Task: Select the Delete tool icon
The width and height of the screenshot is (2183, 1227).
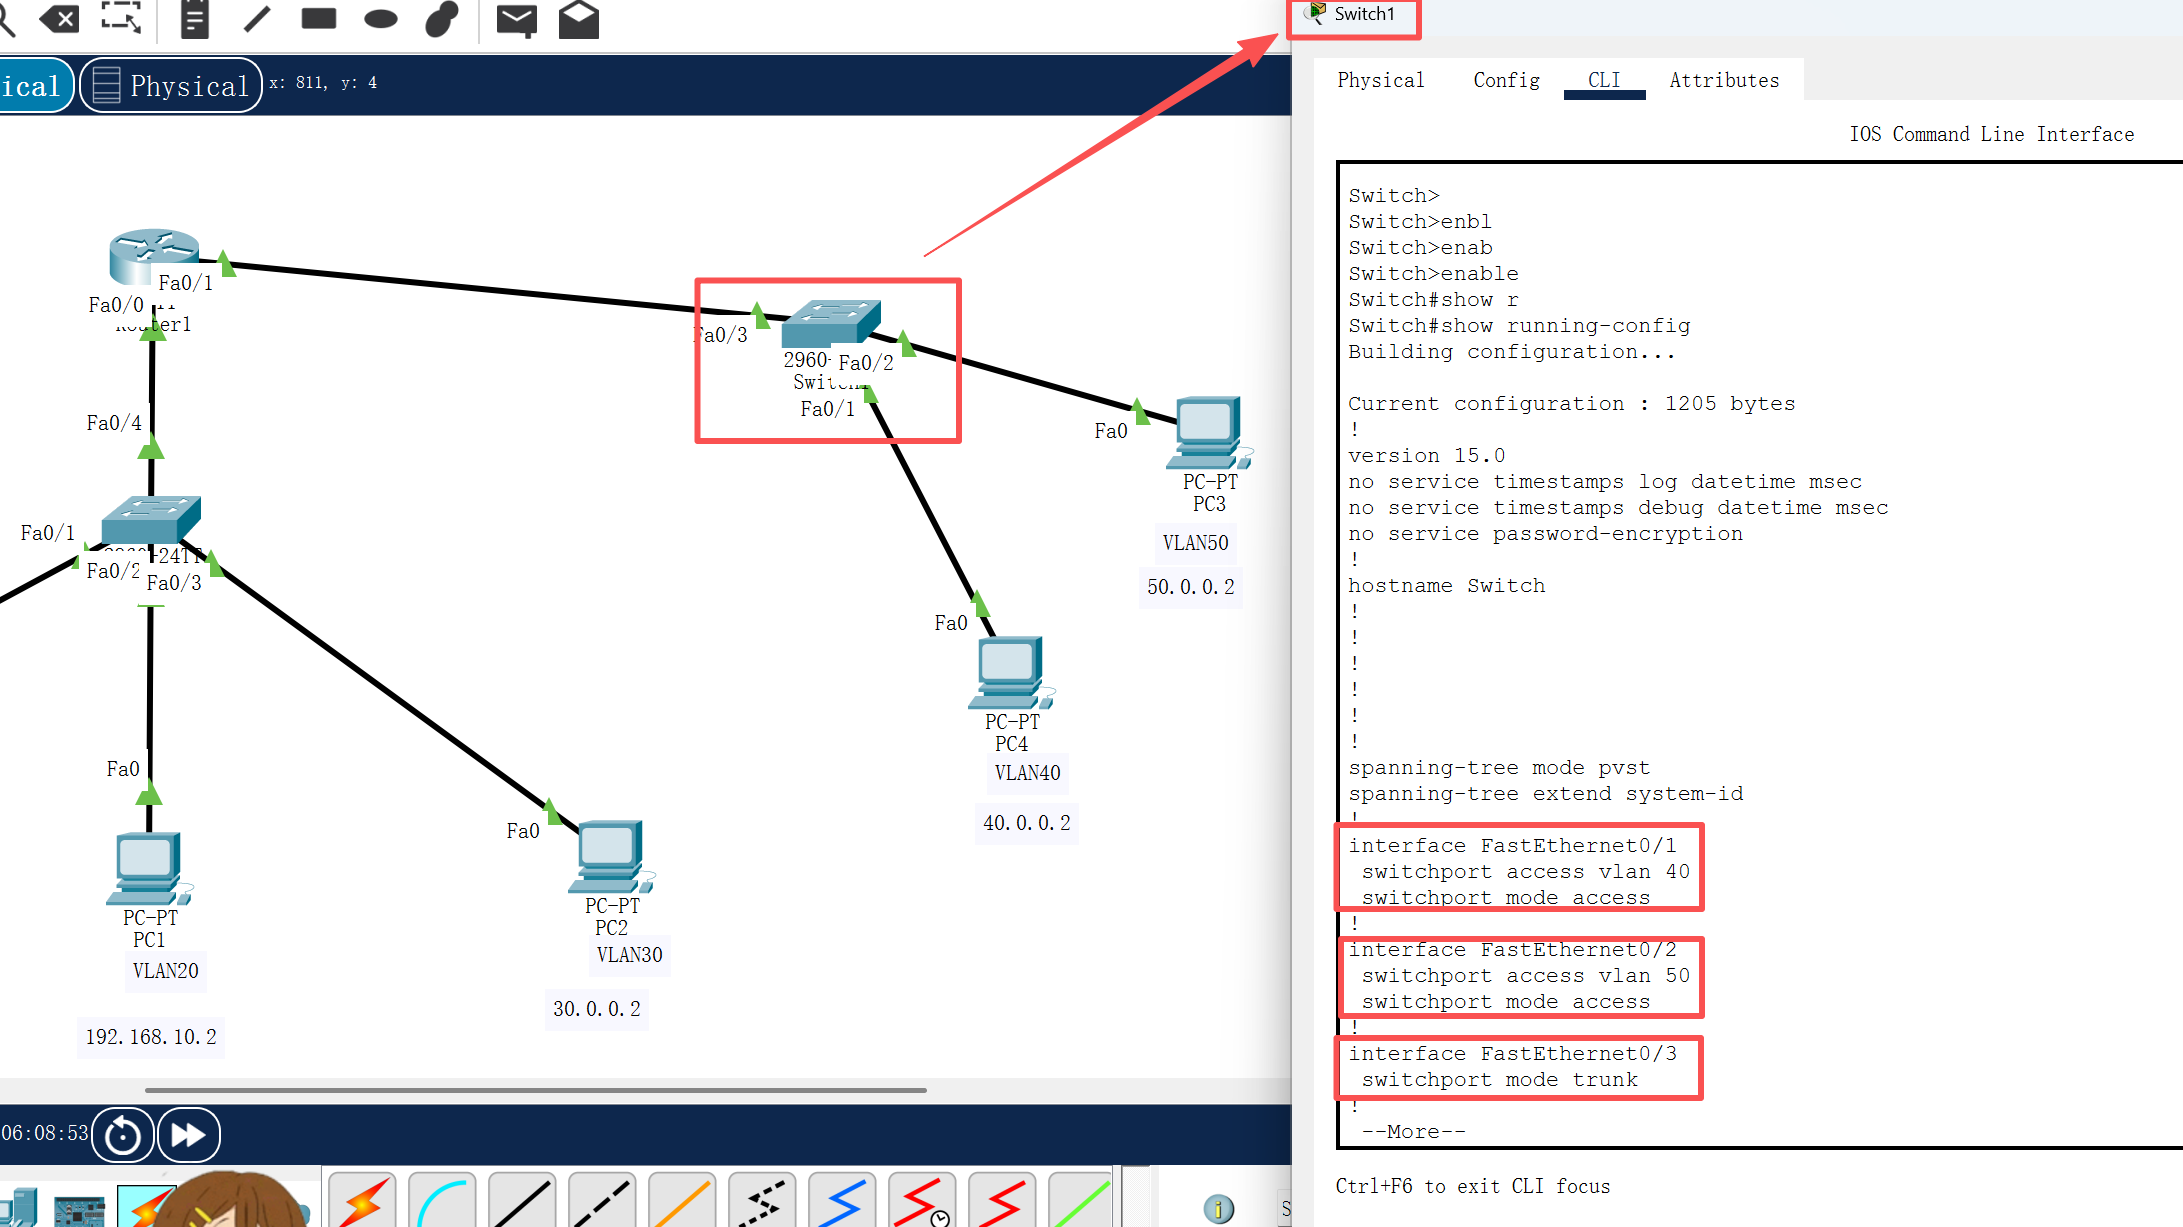Action: 60,18
